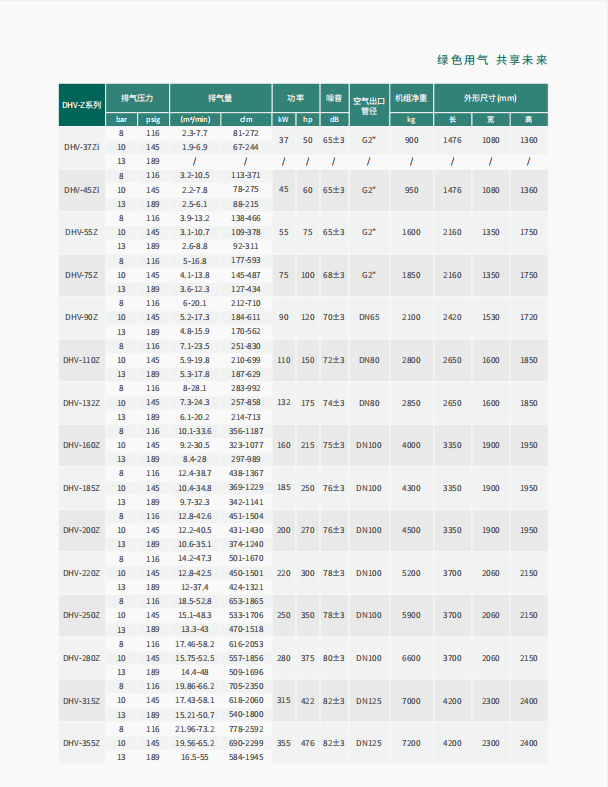
Task: Select the flow value 7.1-23.5
Action: pos(195,346)
